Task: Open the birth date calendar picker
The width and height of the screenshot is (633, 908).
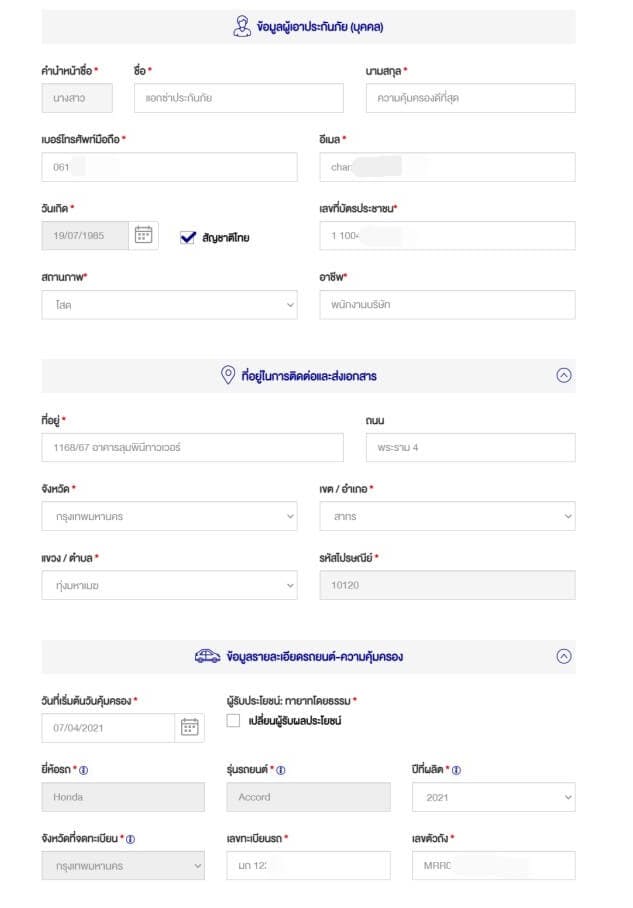Action: [144, 235]
